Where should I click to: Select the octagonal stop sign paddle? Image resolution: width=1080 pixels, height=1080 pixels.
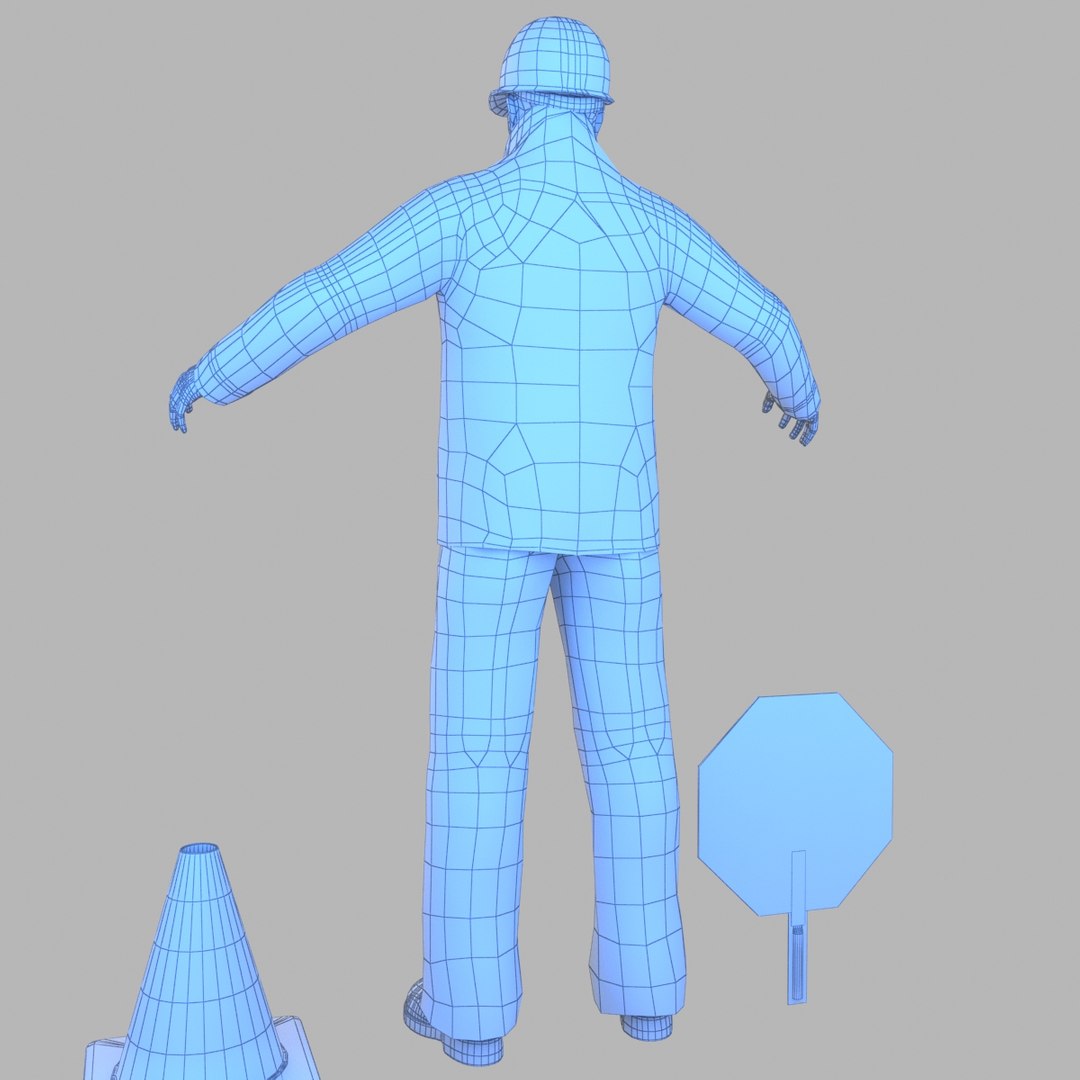click(796, 806)
